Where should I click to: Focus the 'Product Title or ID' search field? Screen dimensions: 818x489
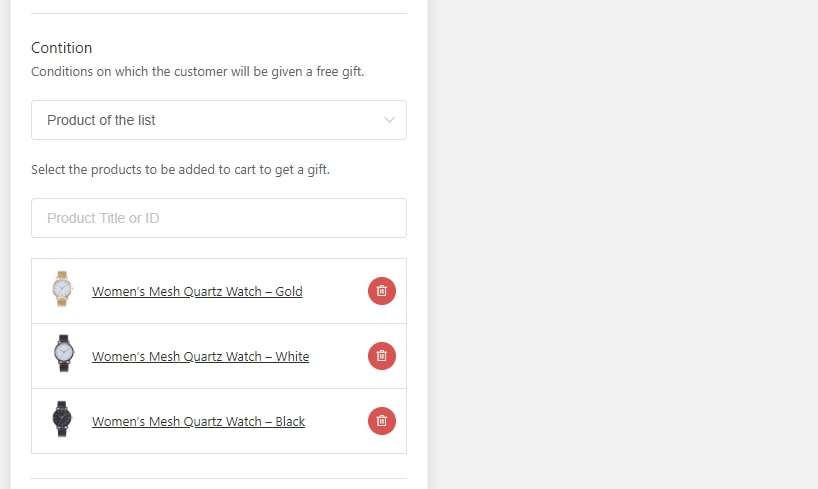click(218, 218)
